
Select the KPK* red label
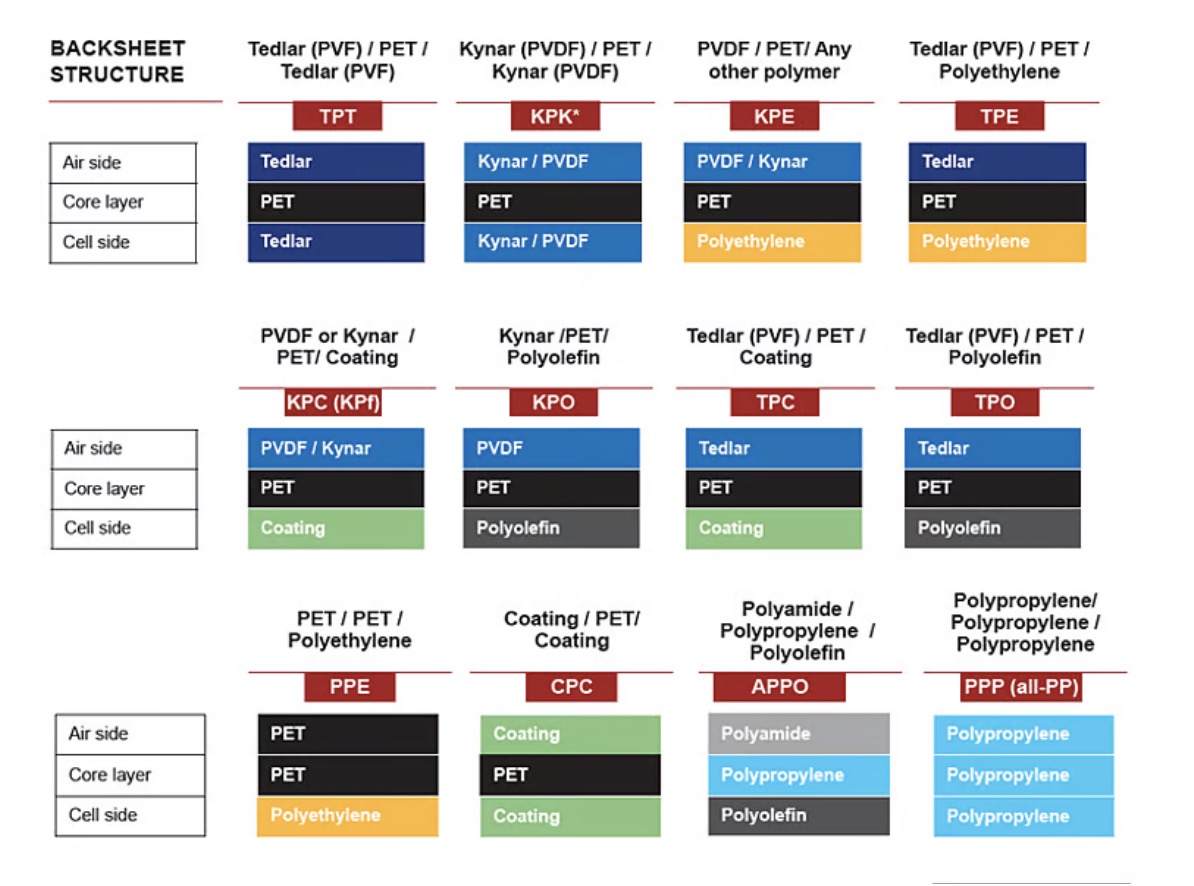pos(554,116)
